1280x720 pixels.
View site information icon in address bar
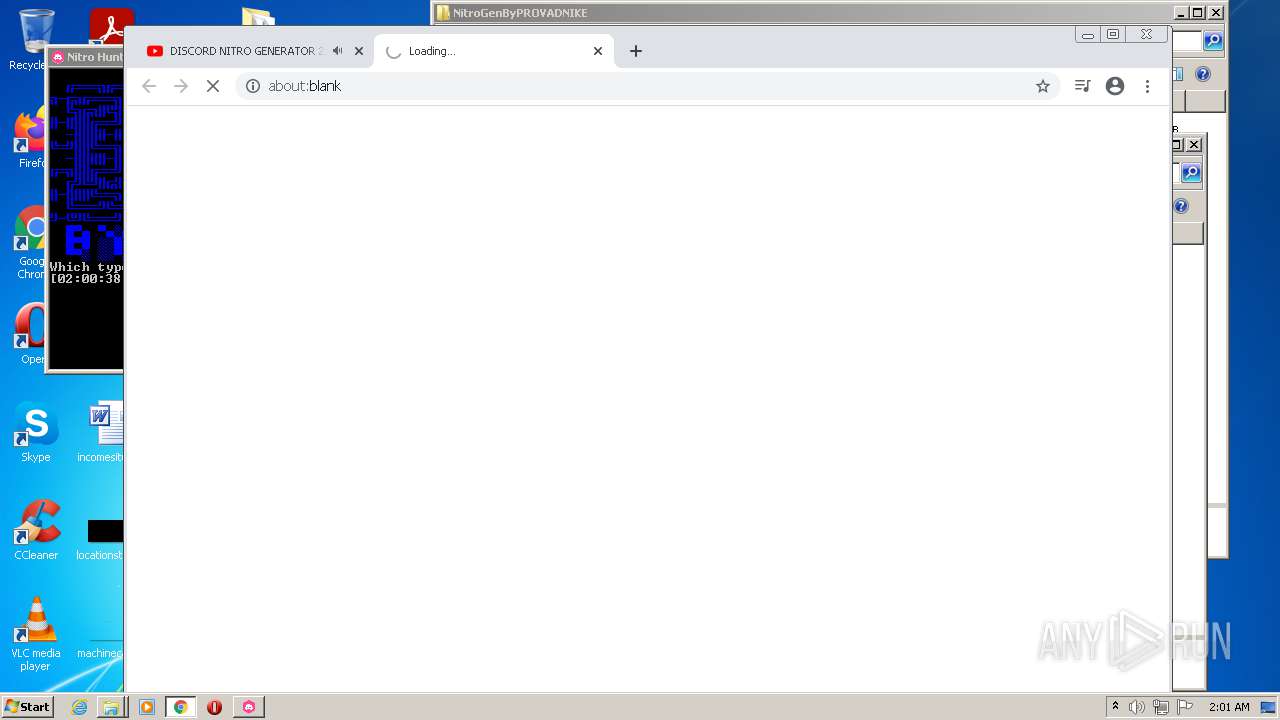[253, 86]
